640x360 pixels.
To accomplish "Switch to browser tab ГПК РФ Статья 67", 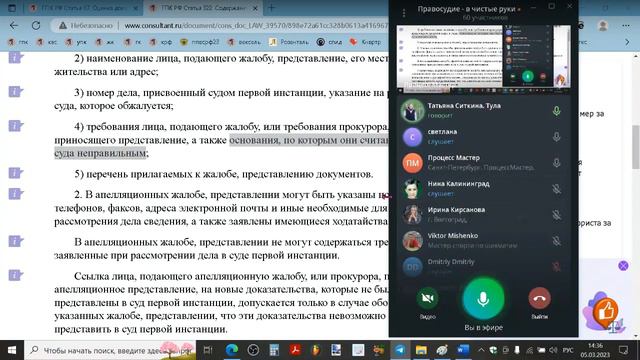I will pyautogui.click(x=85, y=8).
